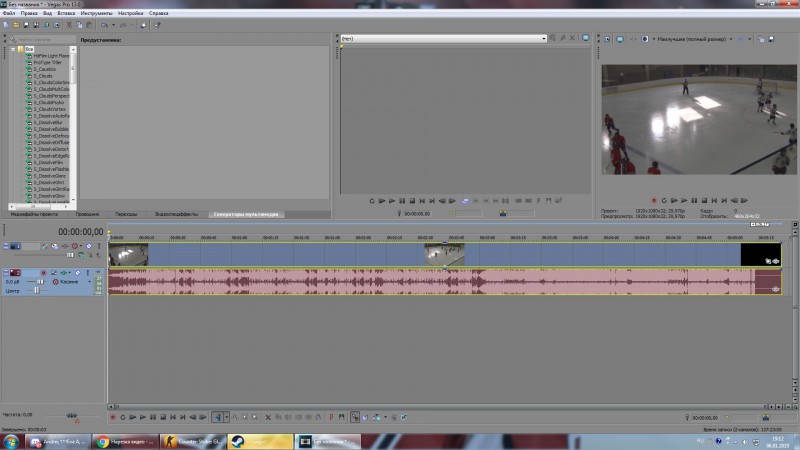Create a new project via toolbar icon
Image resolution: width=800 pixels, height=450 pixels.
click(6, 25)
